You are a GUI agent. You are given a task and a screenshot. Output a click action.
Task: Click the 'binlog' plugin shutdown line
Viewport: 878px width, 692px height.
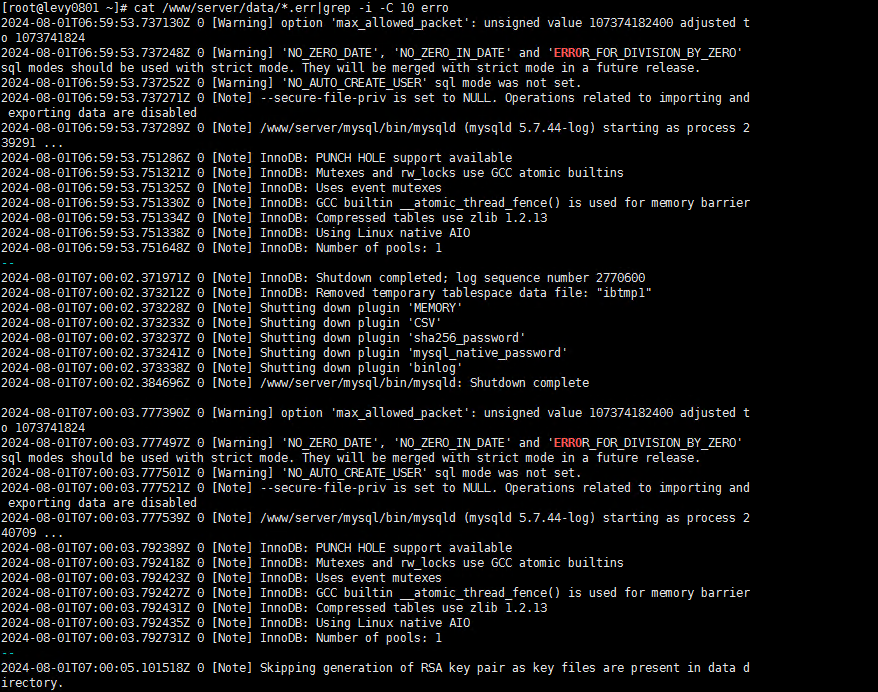(232, 368)
